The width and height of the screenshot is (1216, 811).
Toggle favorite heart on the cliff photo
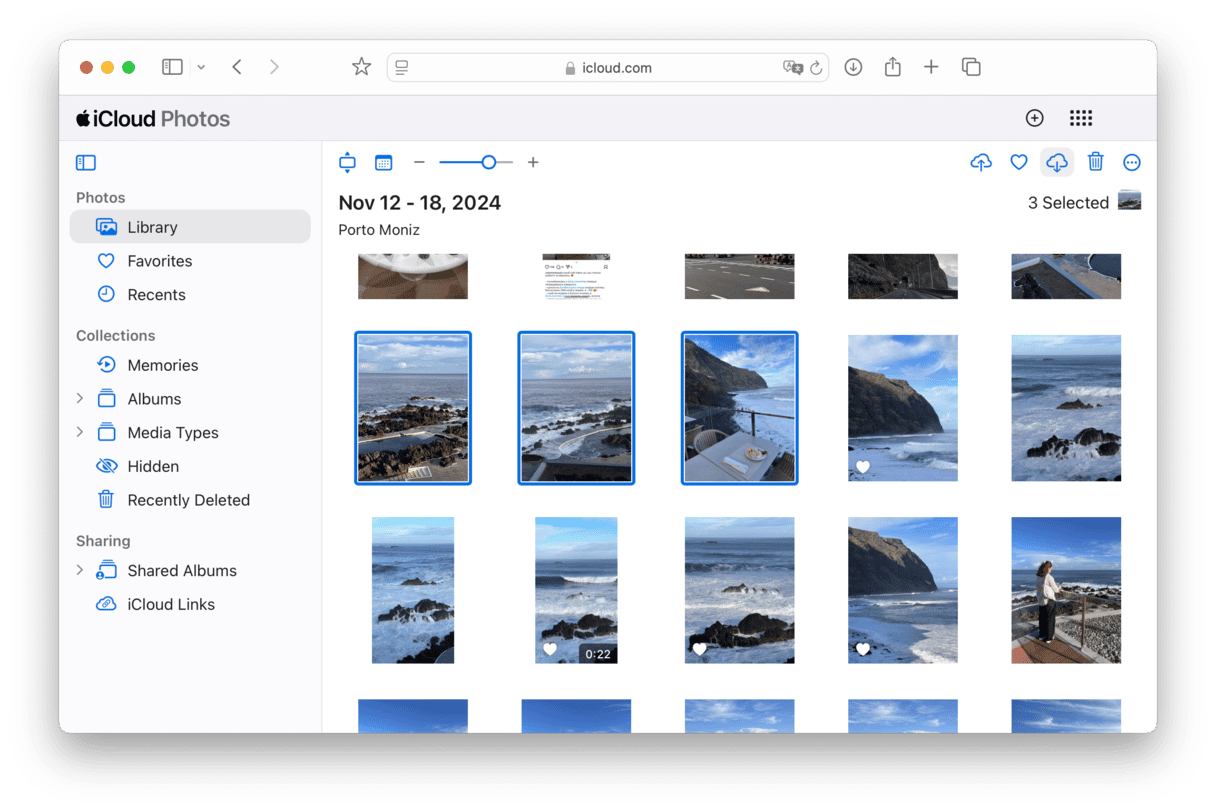tap(863, 467)
